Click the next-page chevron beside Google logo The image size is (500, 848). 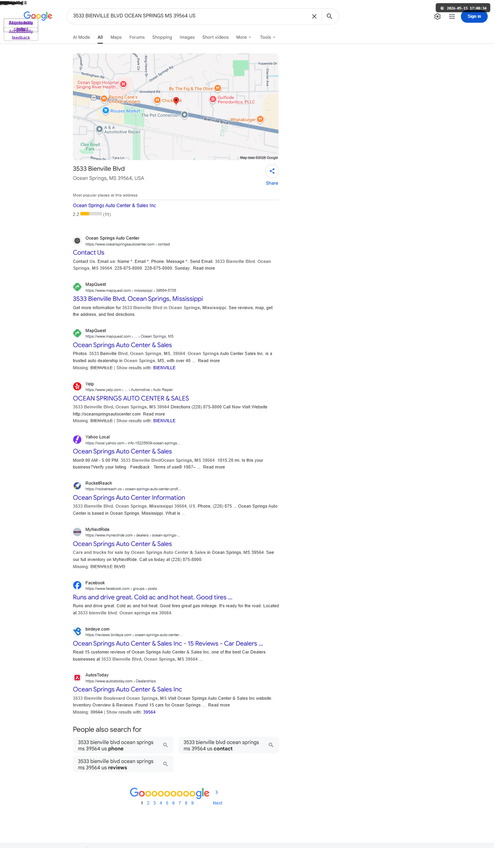pyautogui.click(x=217, y=792)
